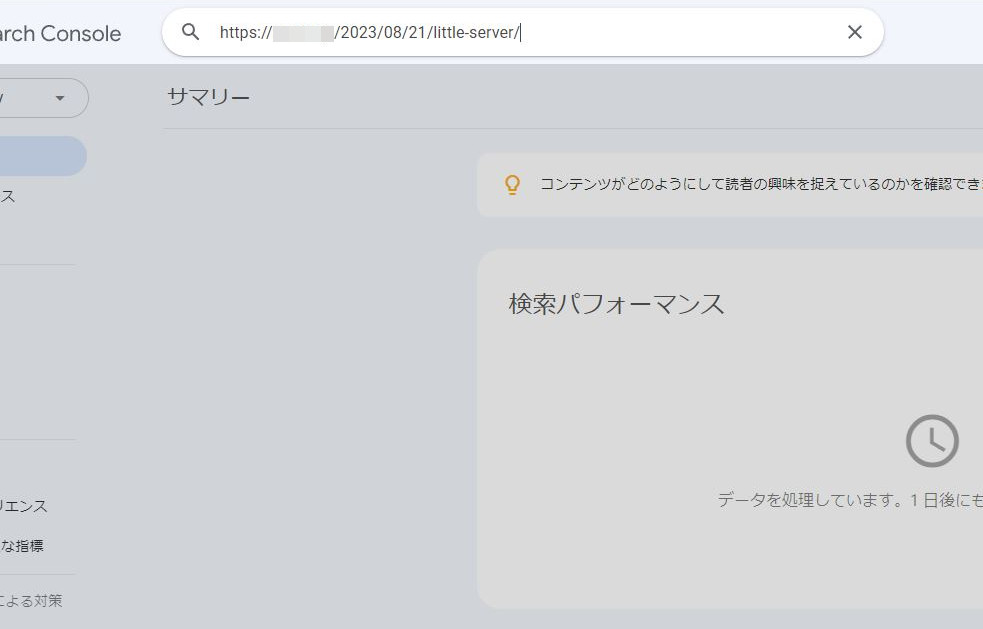This screenshot has height=629, width=983.
Task: Clear the URL with the X icon
Action: tap(854, 32)
